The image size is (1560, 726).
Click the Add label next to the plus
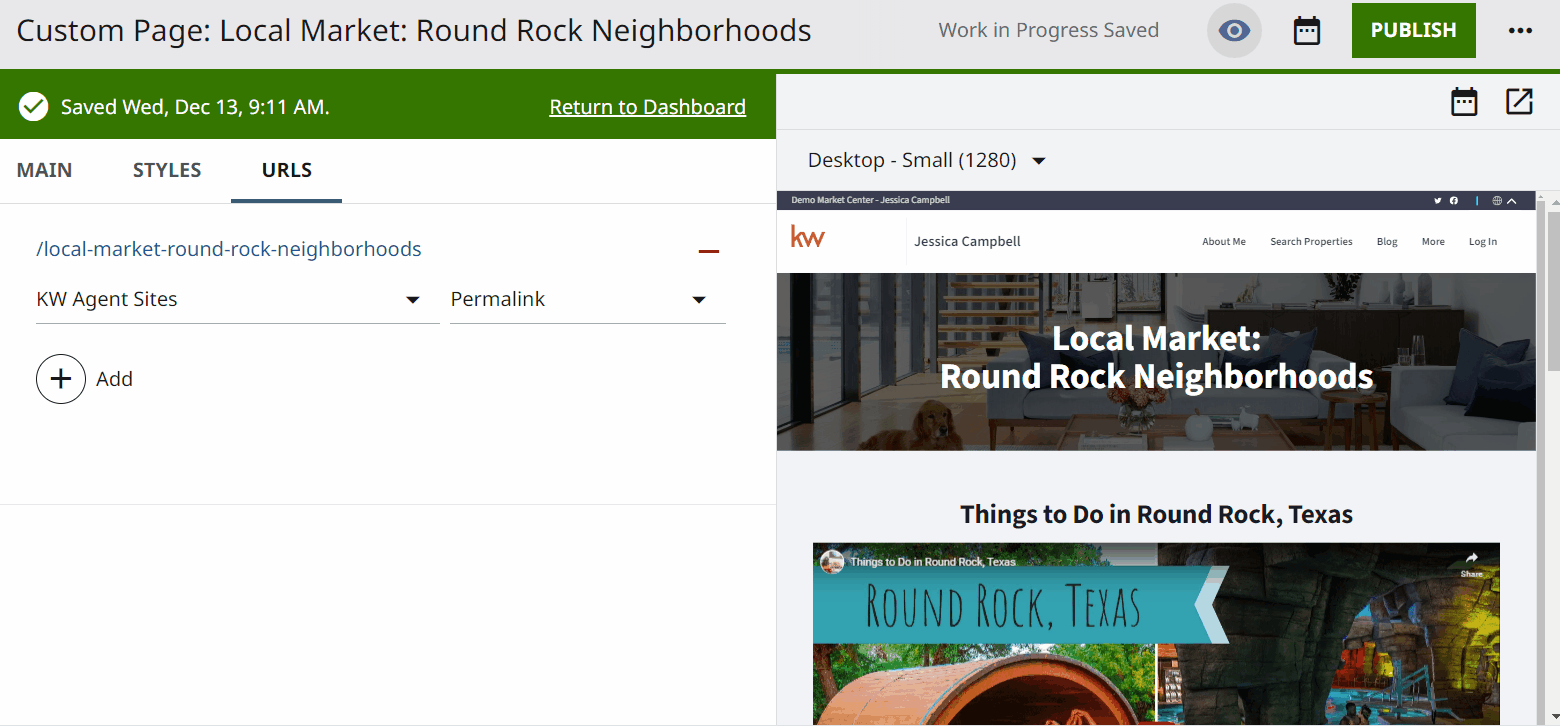pyautogui.click(x=115, y=379)
